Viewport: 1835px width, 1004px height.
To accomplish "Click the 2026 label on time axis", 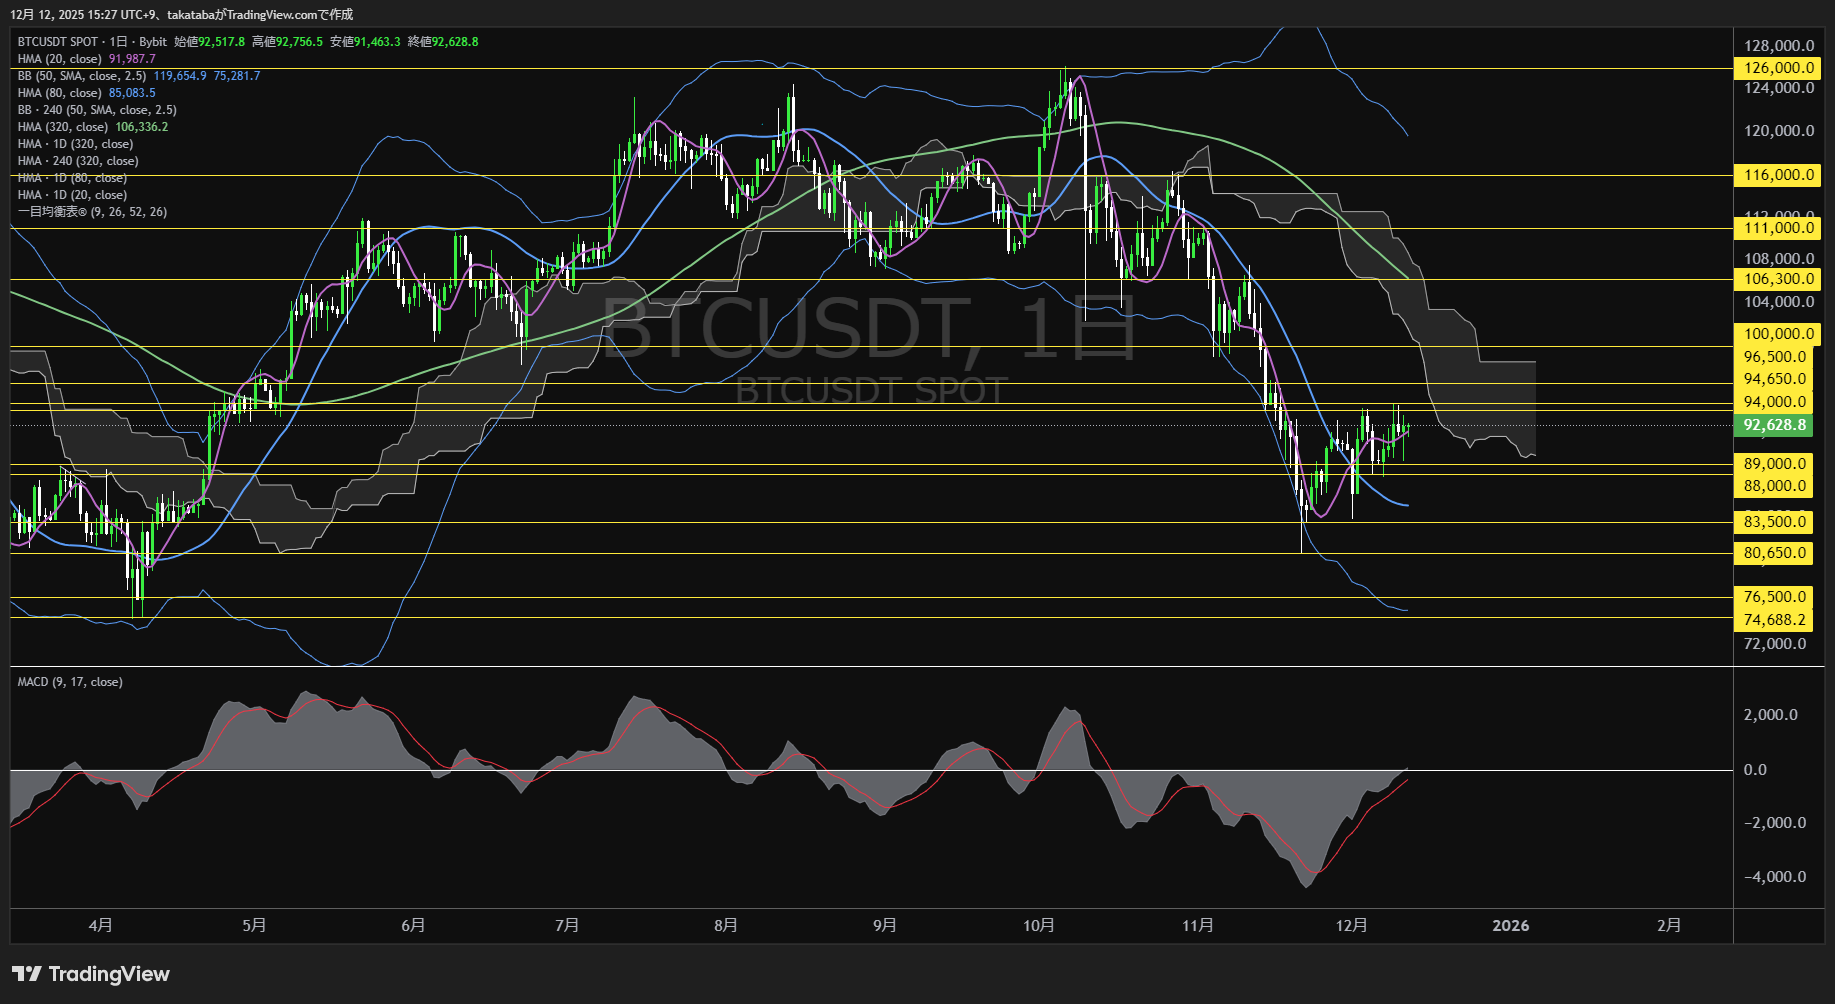I will [1510, 926].
